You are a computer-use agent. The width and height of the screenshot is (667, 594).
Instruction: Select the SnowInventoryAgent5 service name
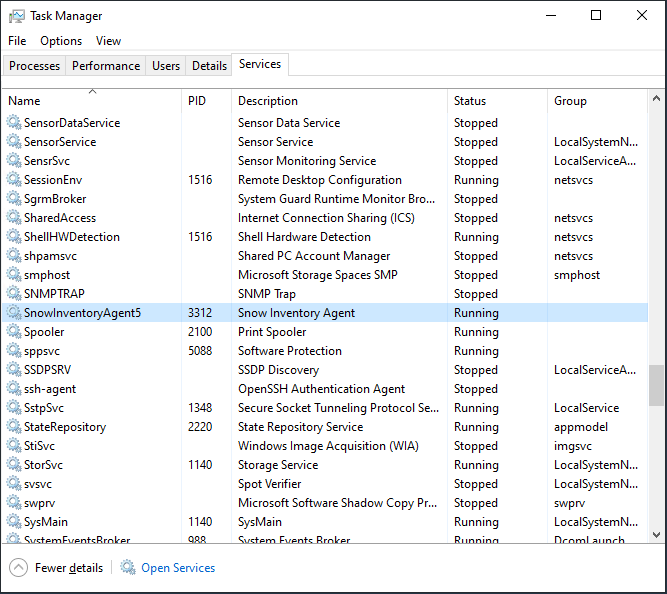pos(82,313)
